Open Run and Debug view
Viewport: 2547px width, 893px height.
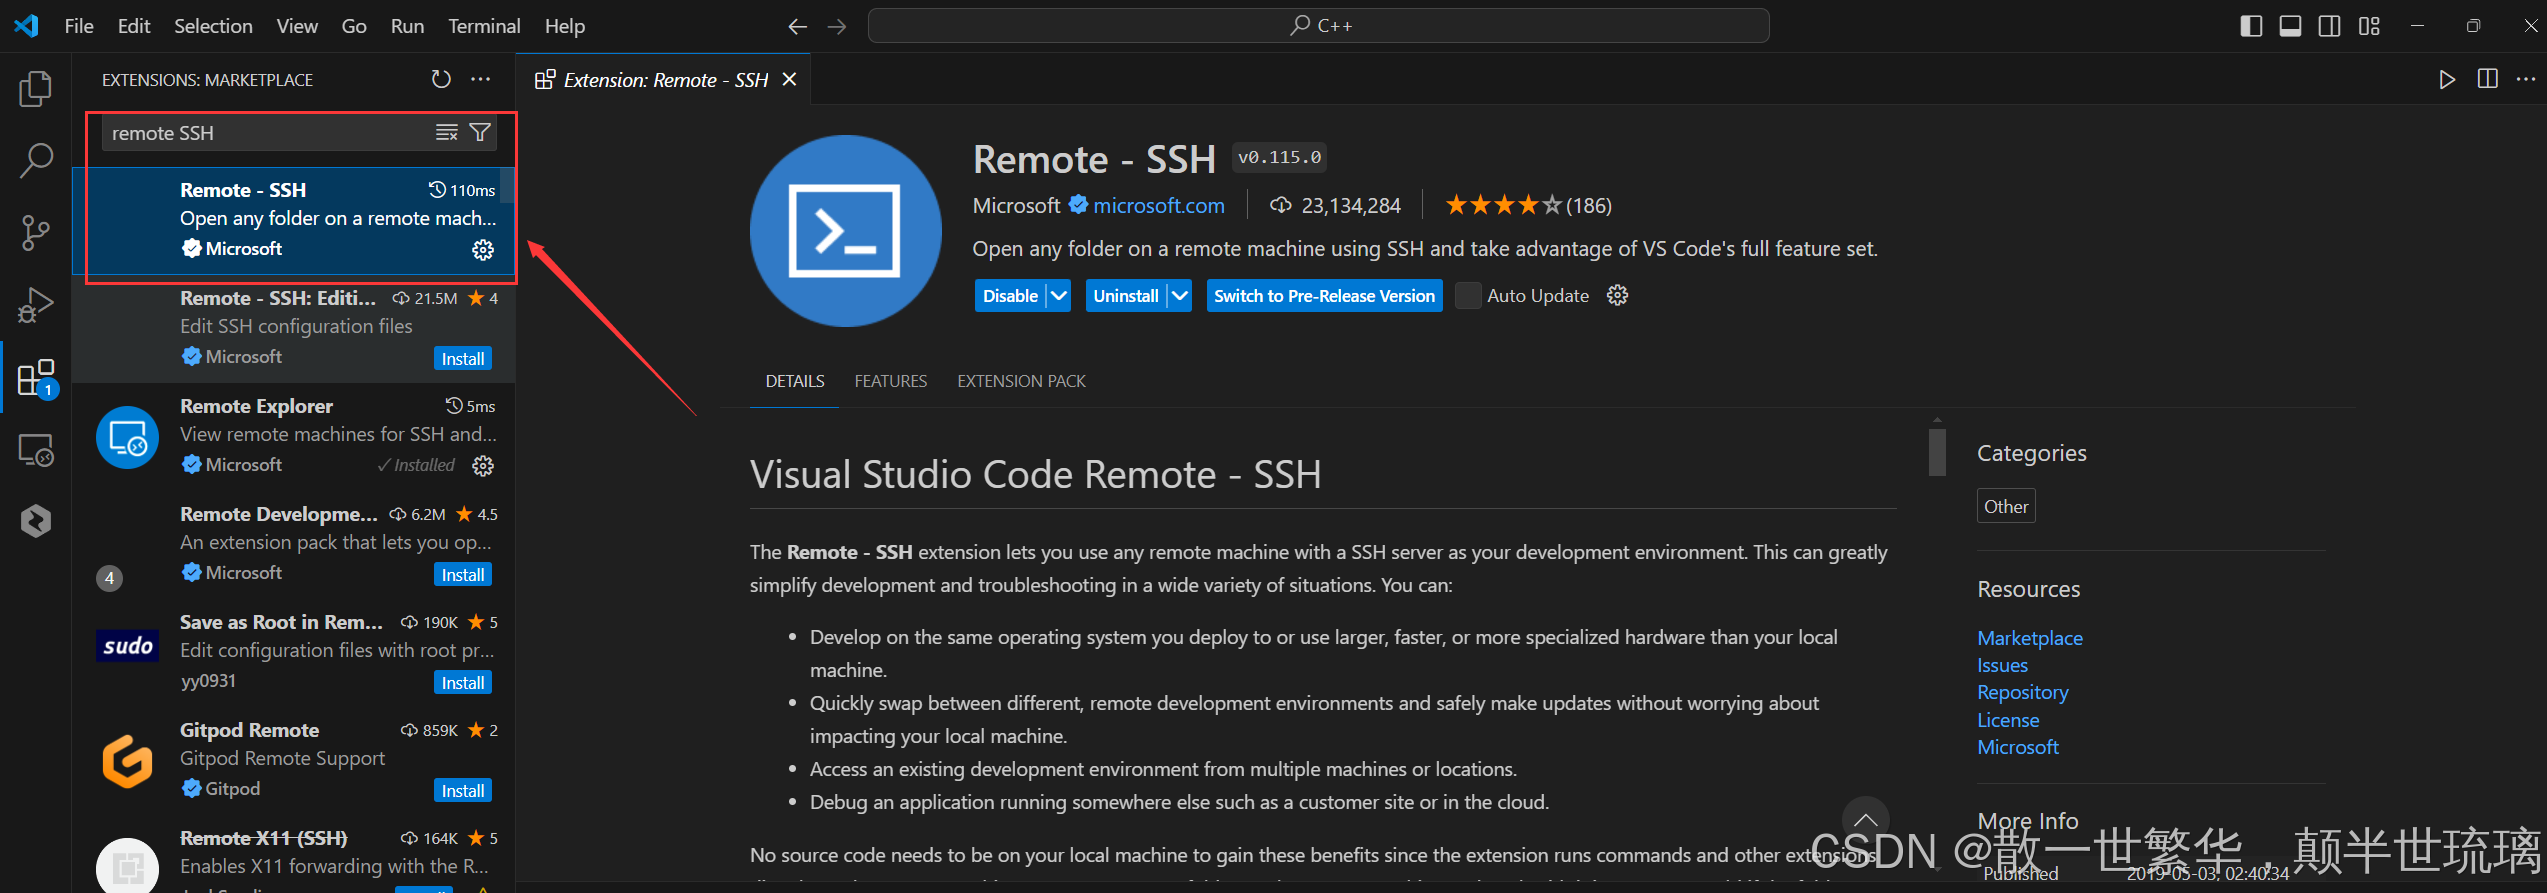pyautogui.click(x=36, y=305)
